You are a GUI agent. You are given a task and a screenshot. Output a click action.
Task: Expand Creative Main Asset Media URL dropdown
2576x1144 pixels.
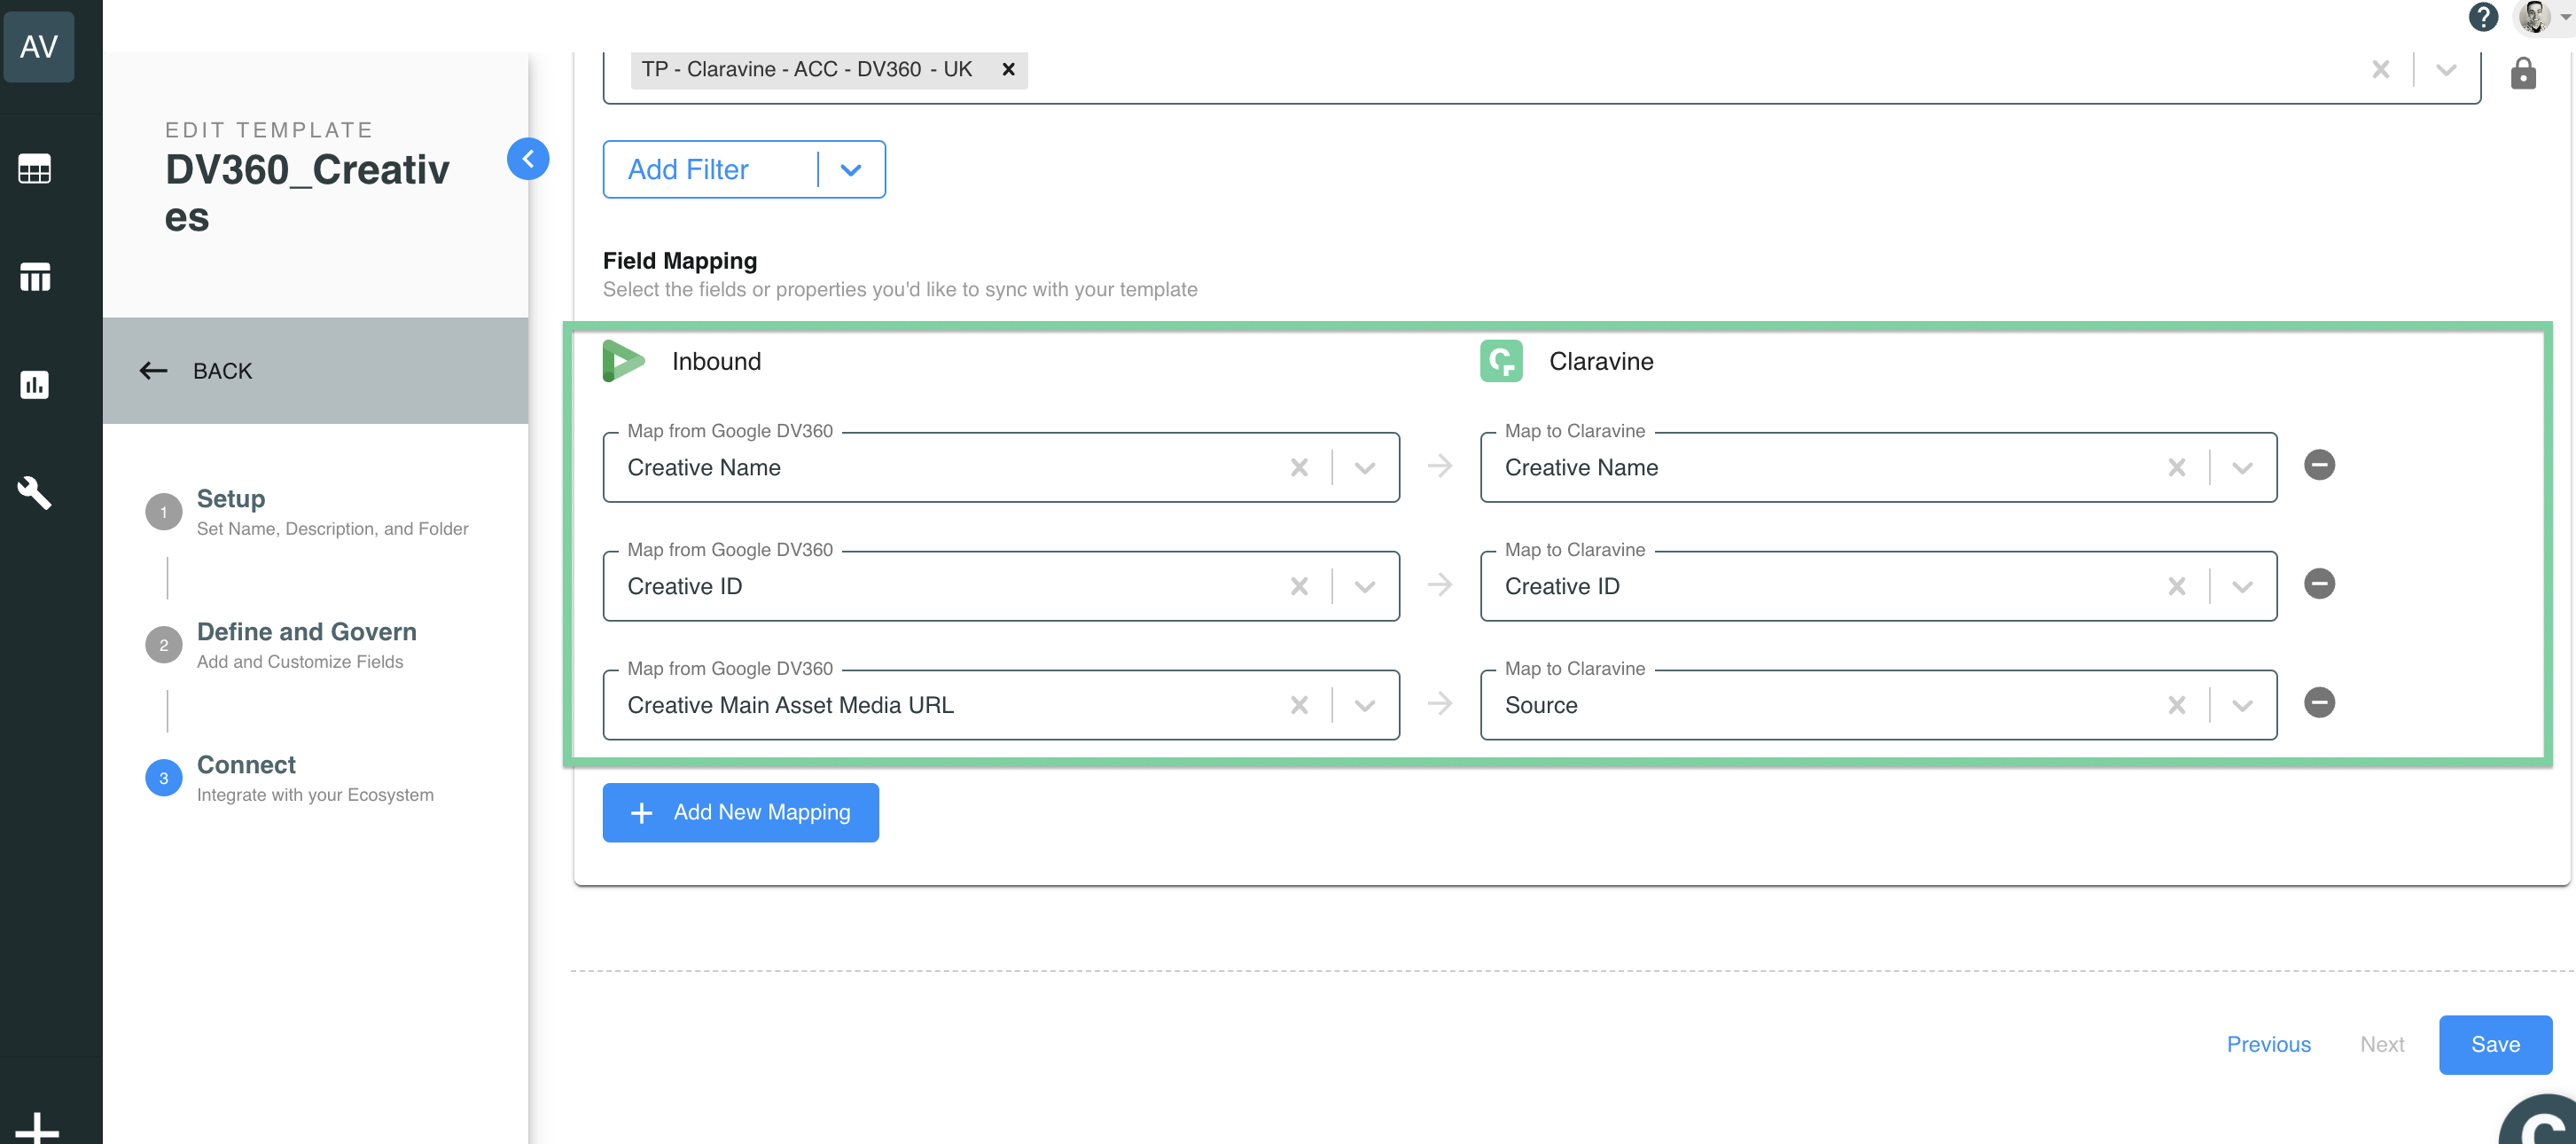[1365, 705]
